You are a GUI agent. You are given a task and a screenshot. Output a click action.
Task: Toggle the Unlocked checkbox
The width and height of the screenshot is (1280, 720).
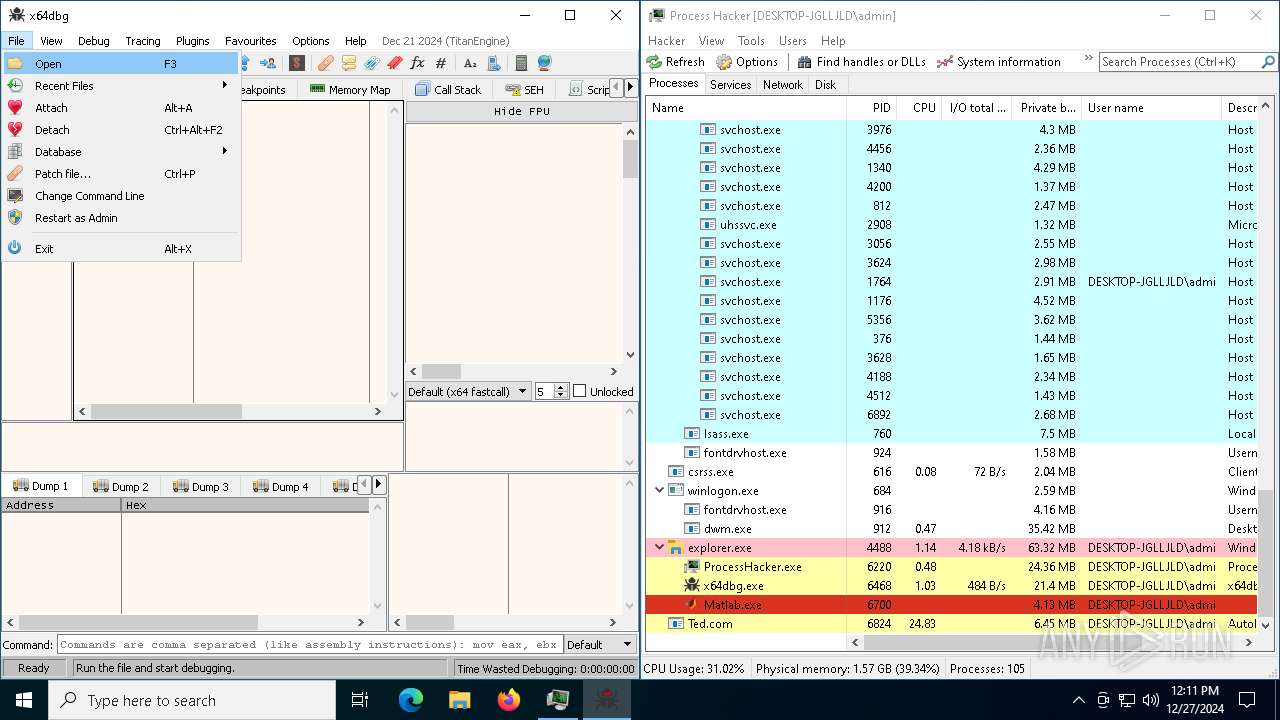579,391
